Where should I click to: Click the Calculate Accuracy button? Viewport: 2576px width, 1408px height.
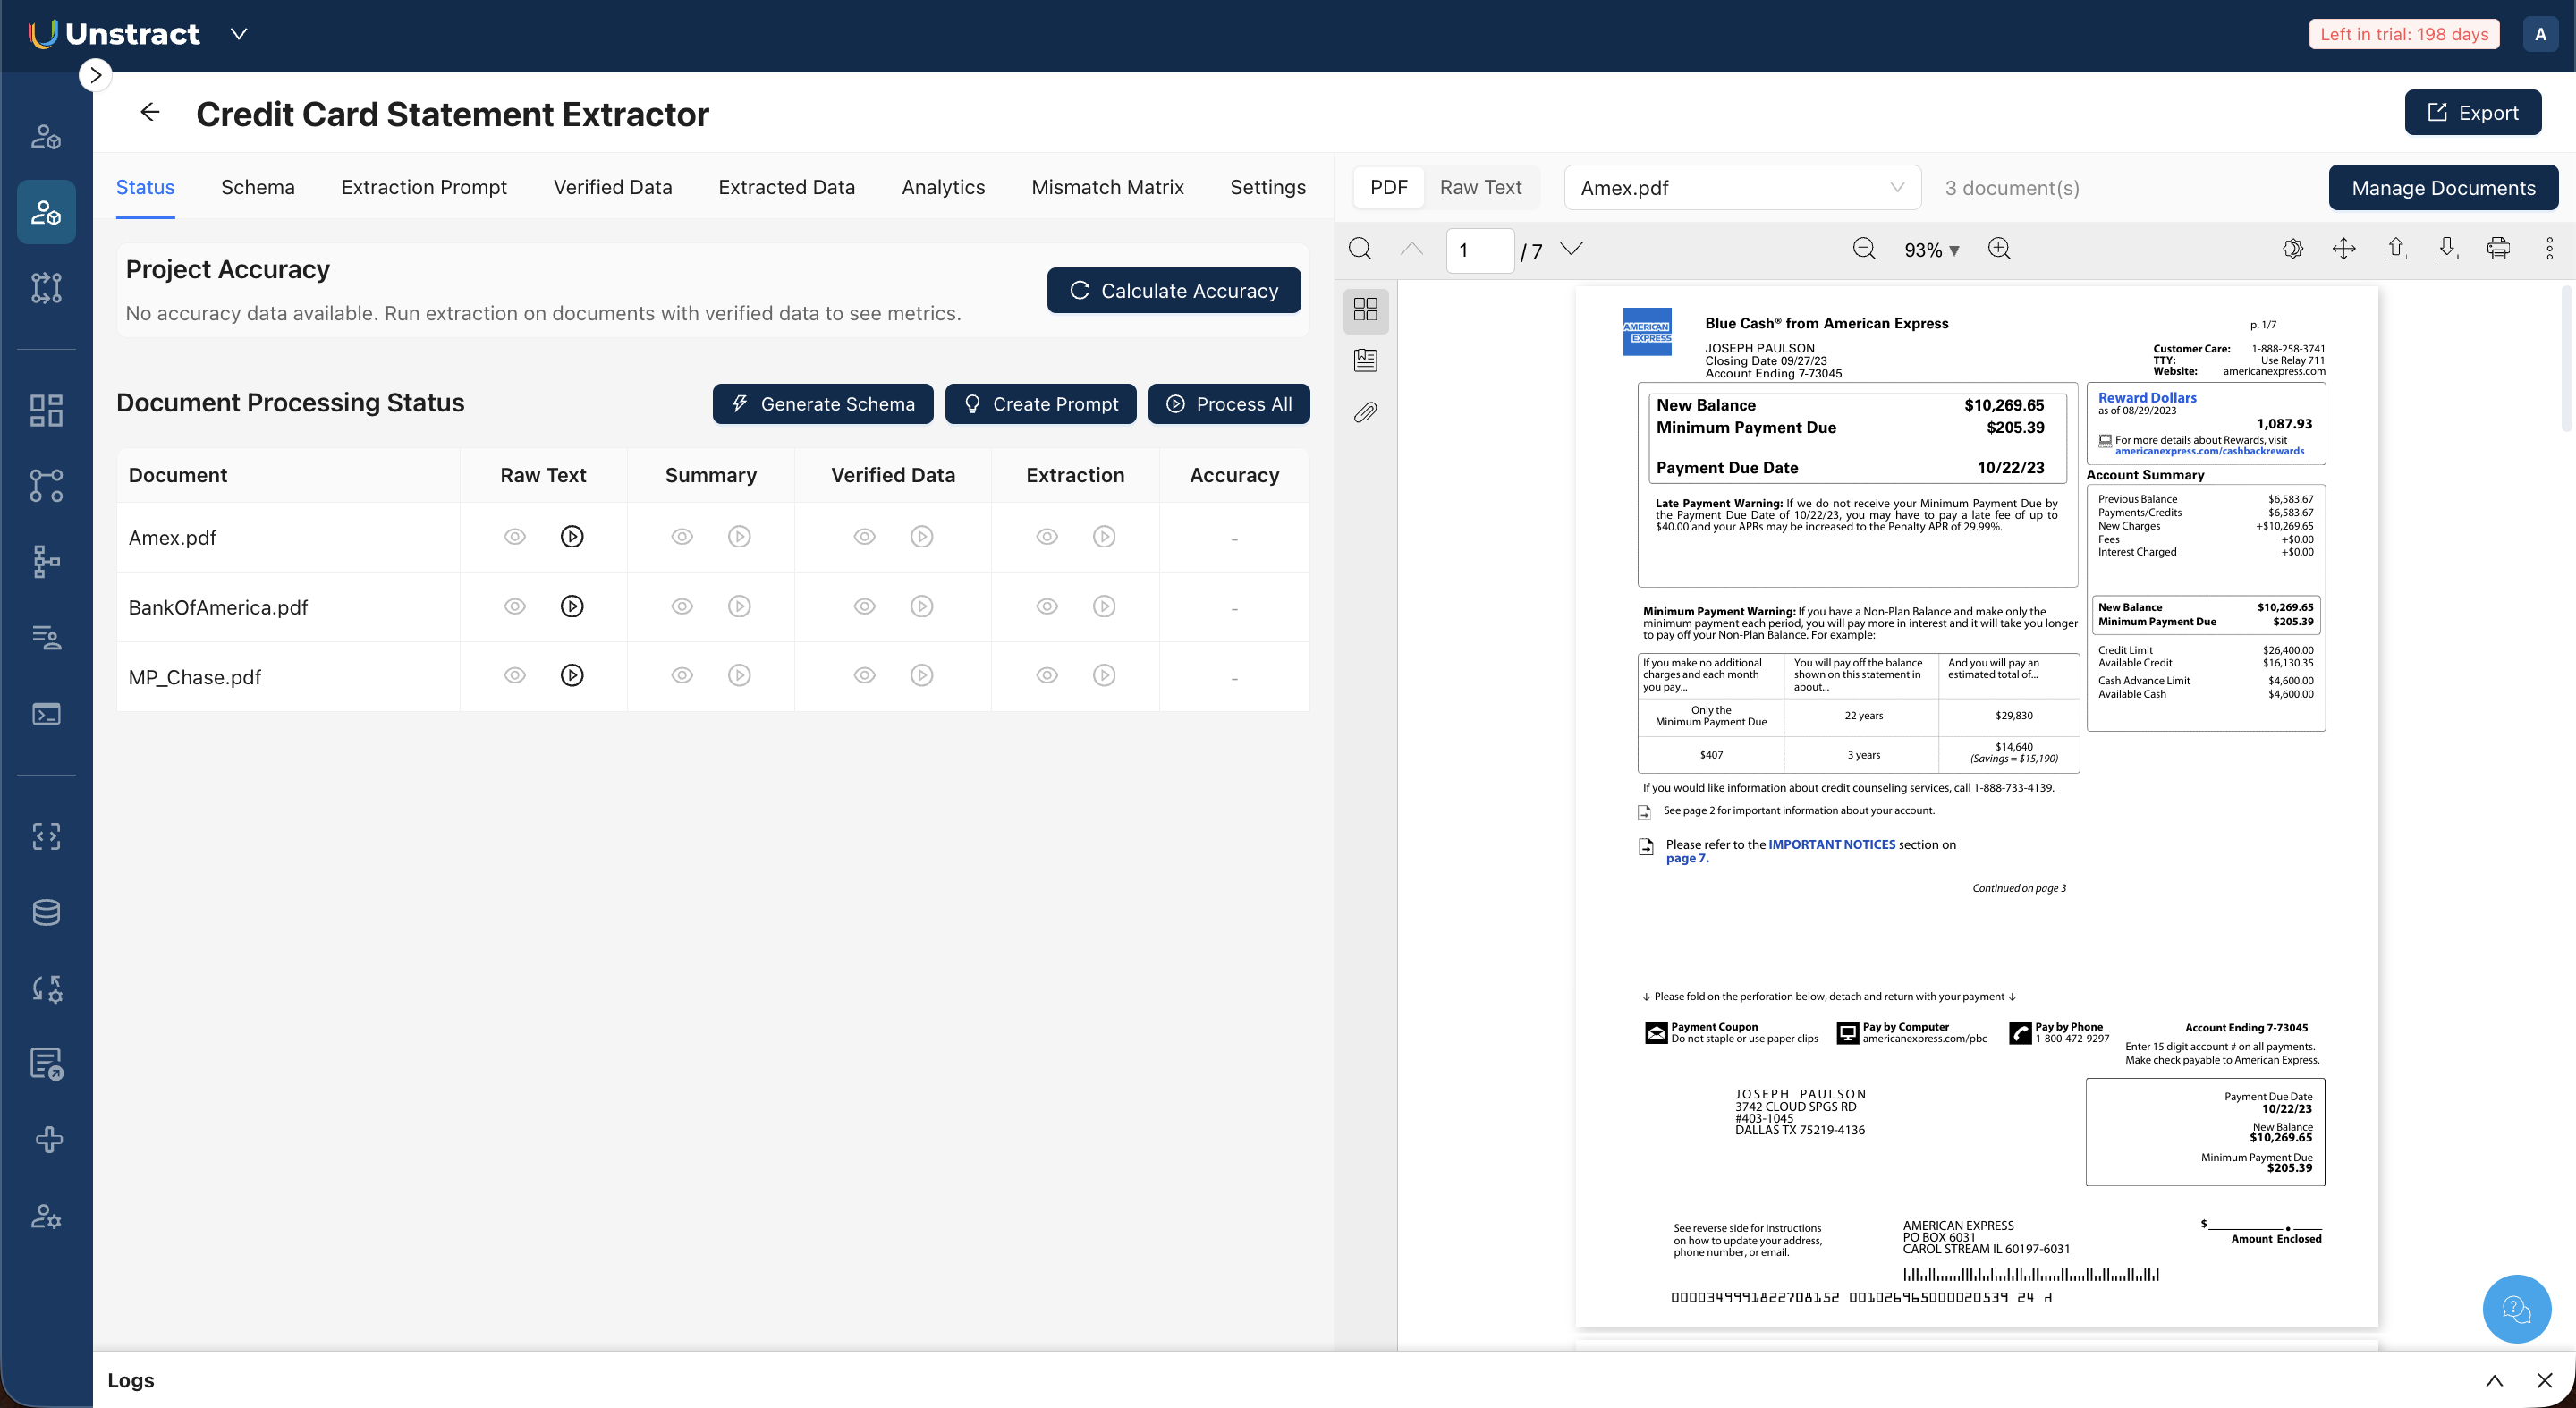coord(1173,291)
